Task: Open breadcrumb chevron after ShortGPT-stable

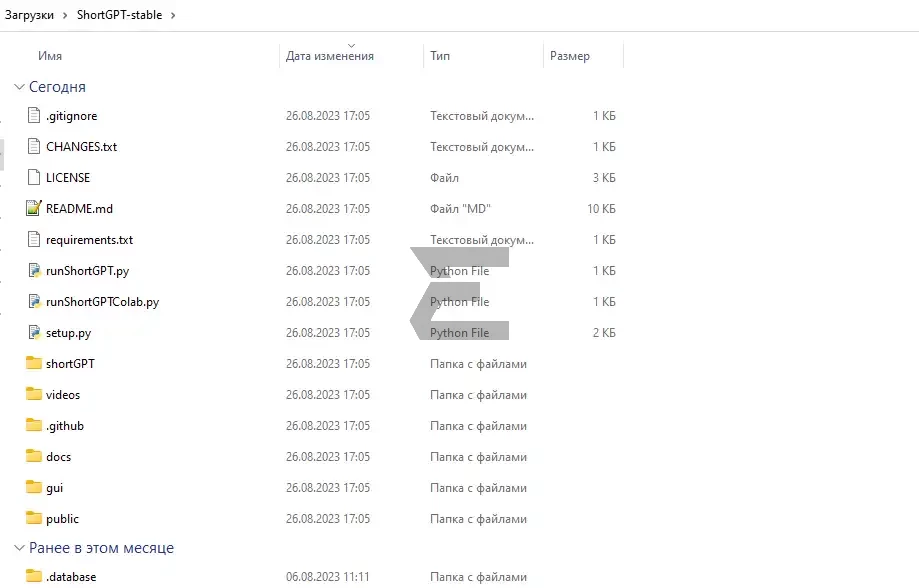Action: pos(173,15)
